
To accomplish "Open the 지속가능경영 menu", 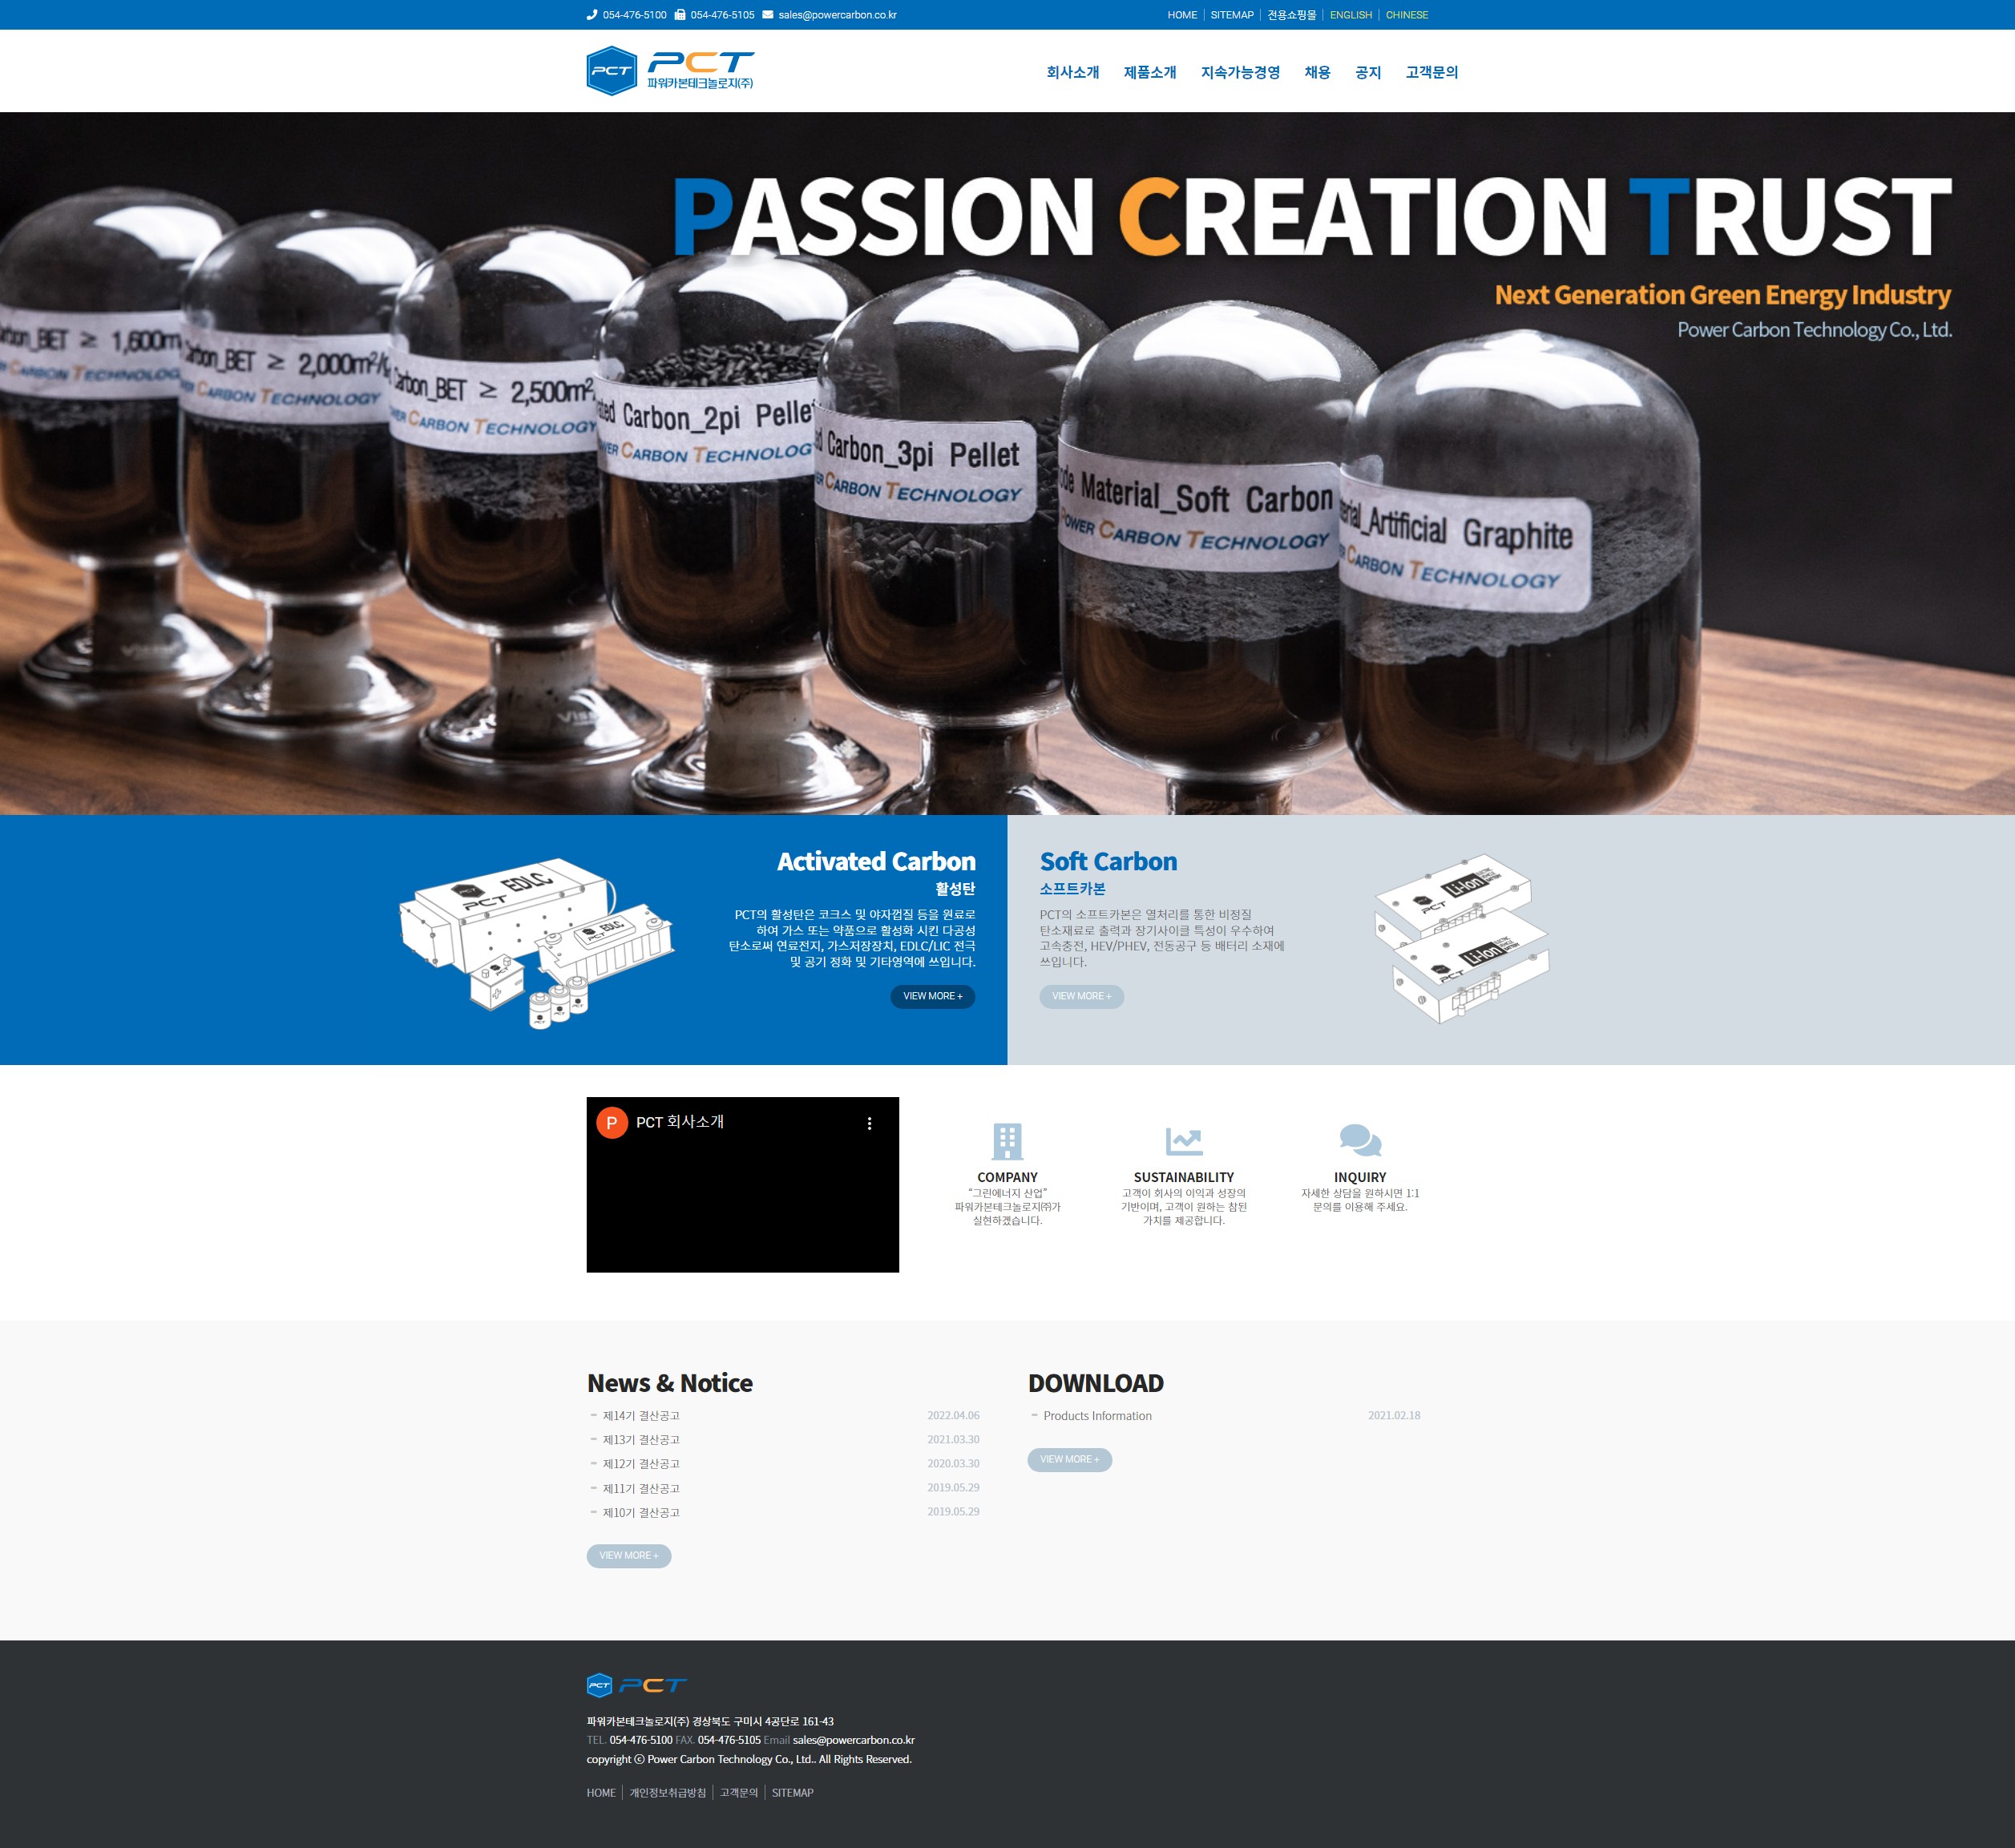I will coord(1240,72).
